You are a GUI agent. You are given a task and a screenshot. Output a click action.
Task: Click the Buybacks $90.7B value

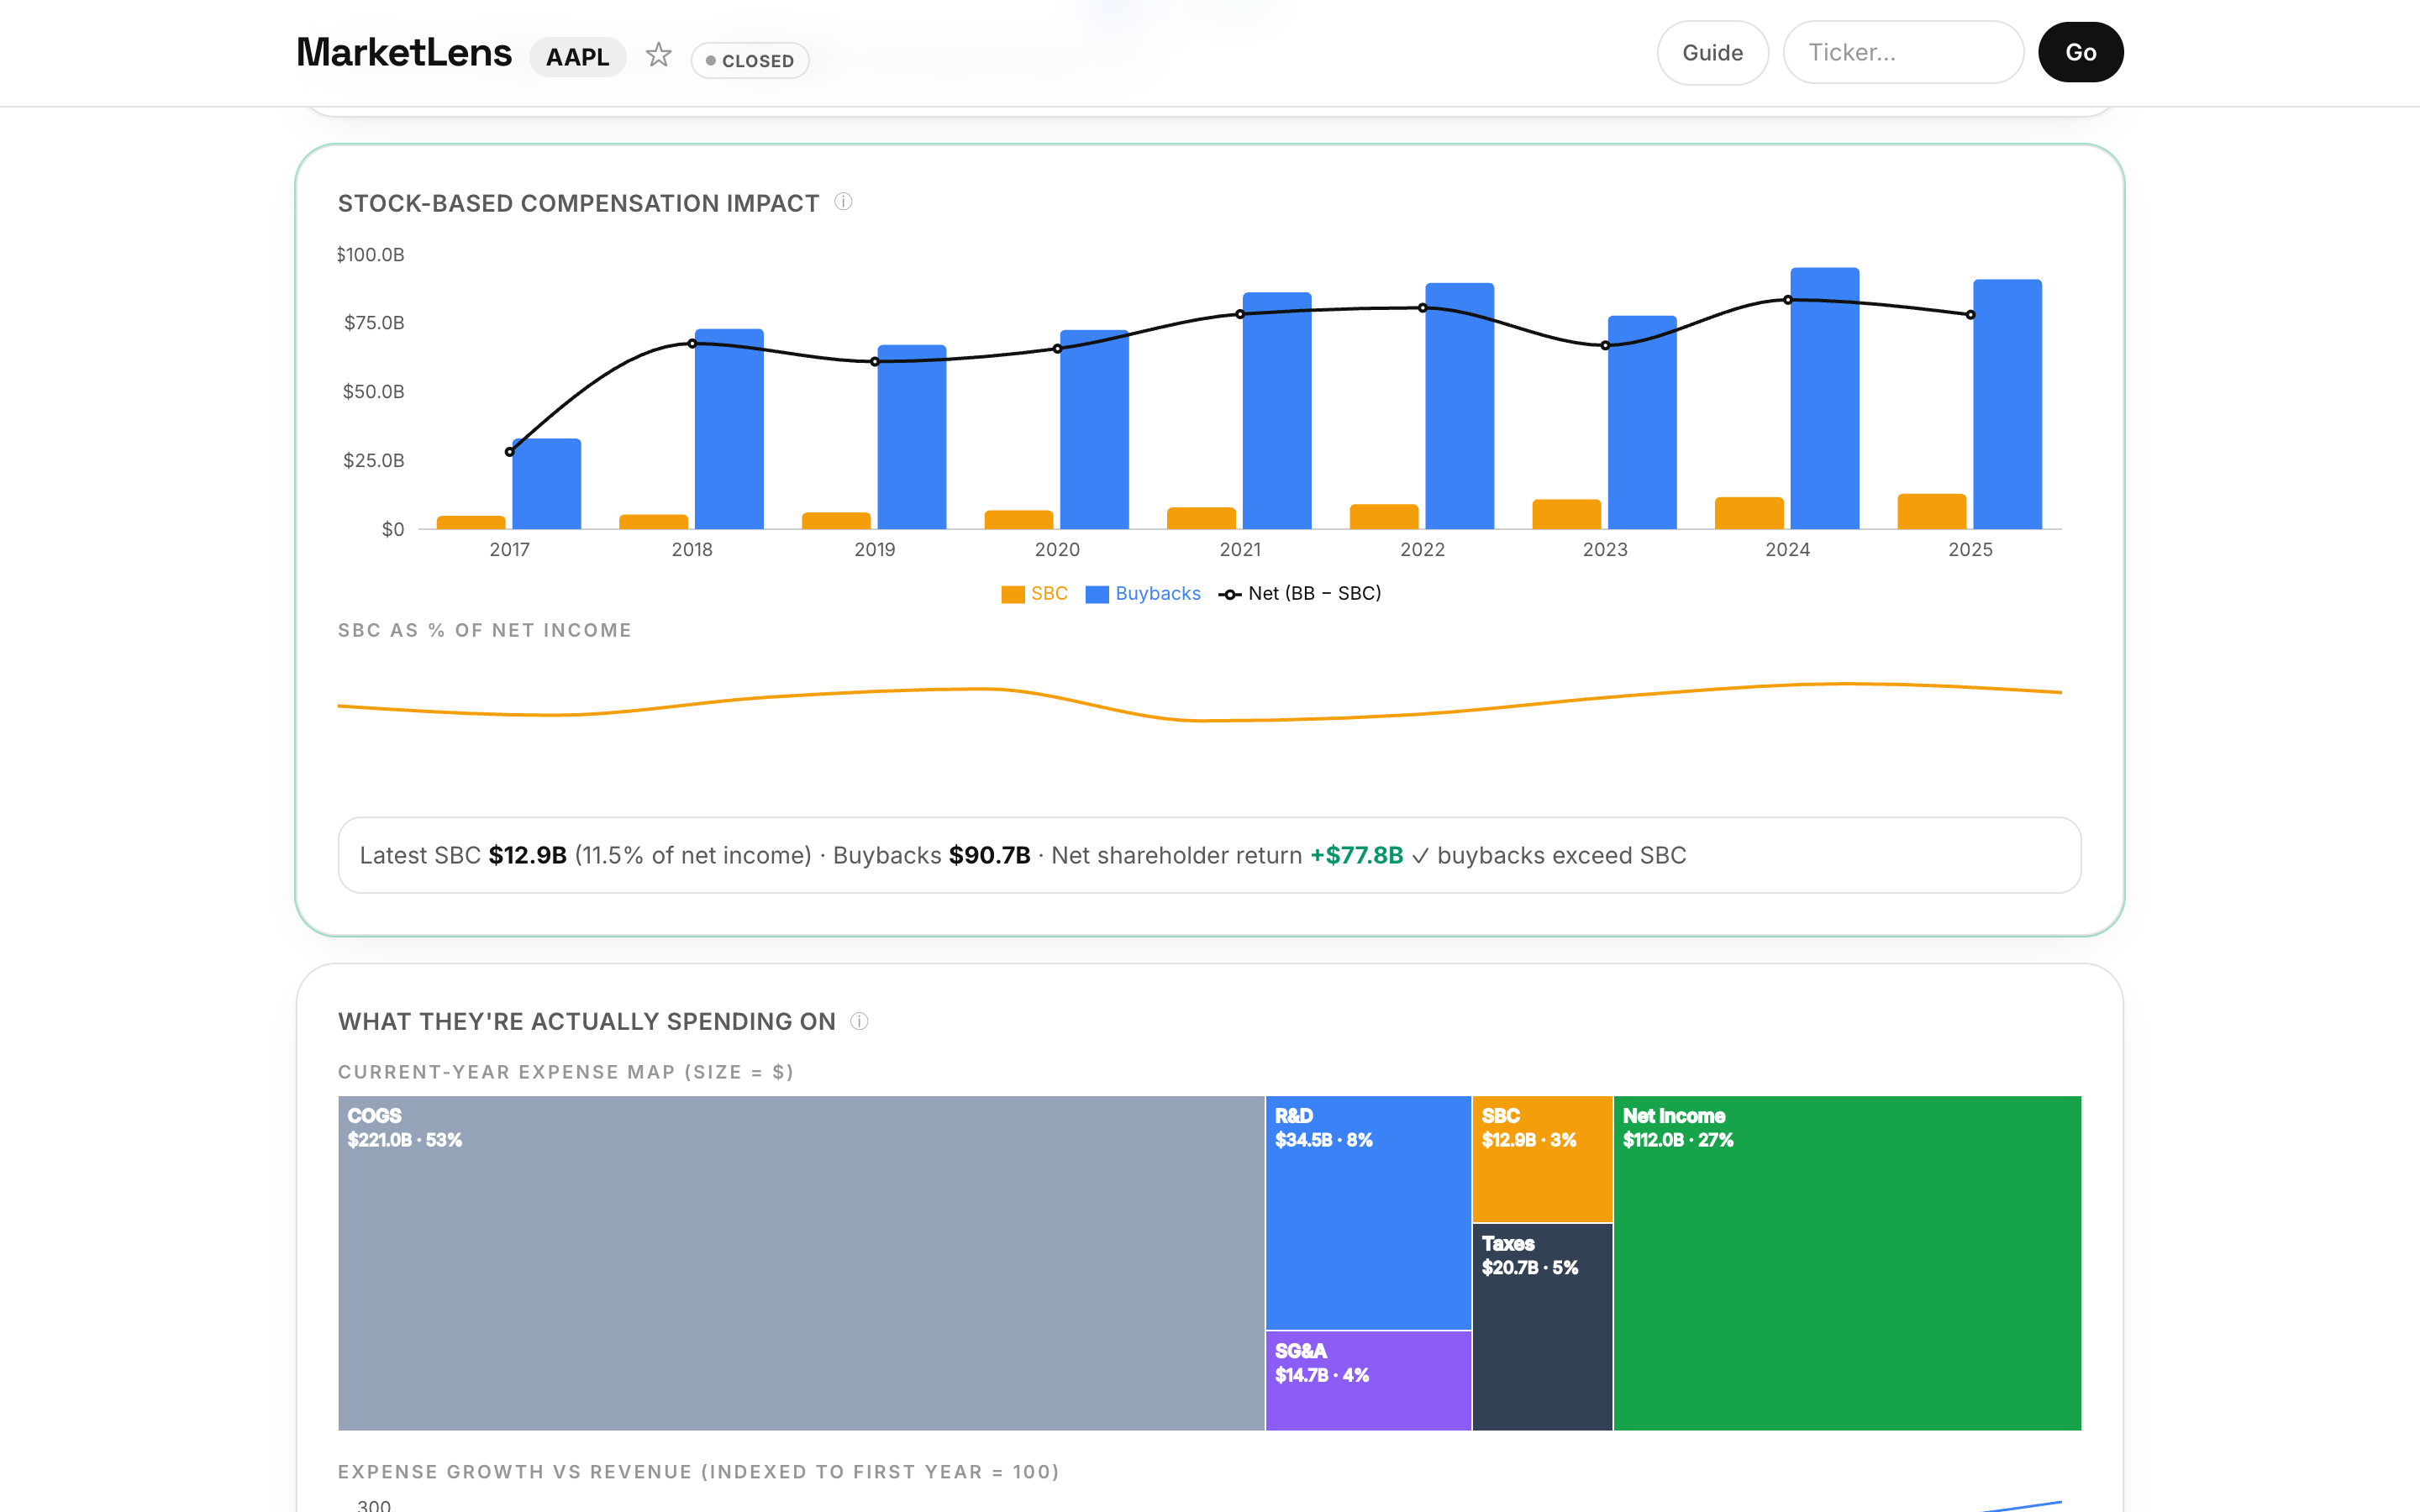[989, 856]
